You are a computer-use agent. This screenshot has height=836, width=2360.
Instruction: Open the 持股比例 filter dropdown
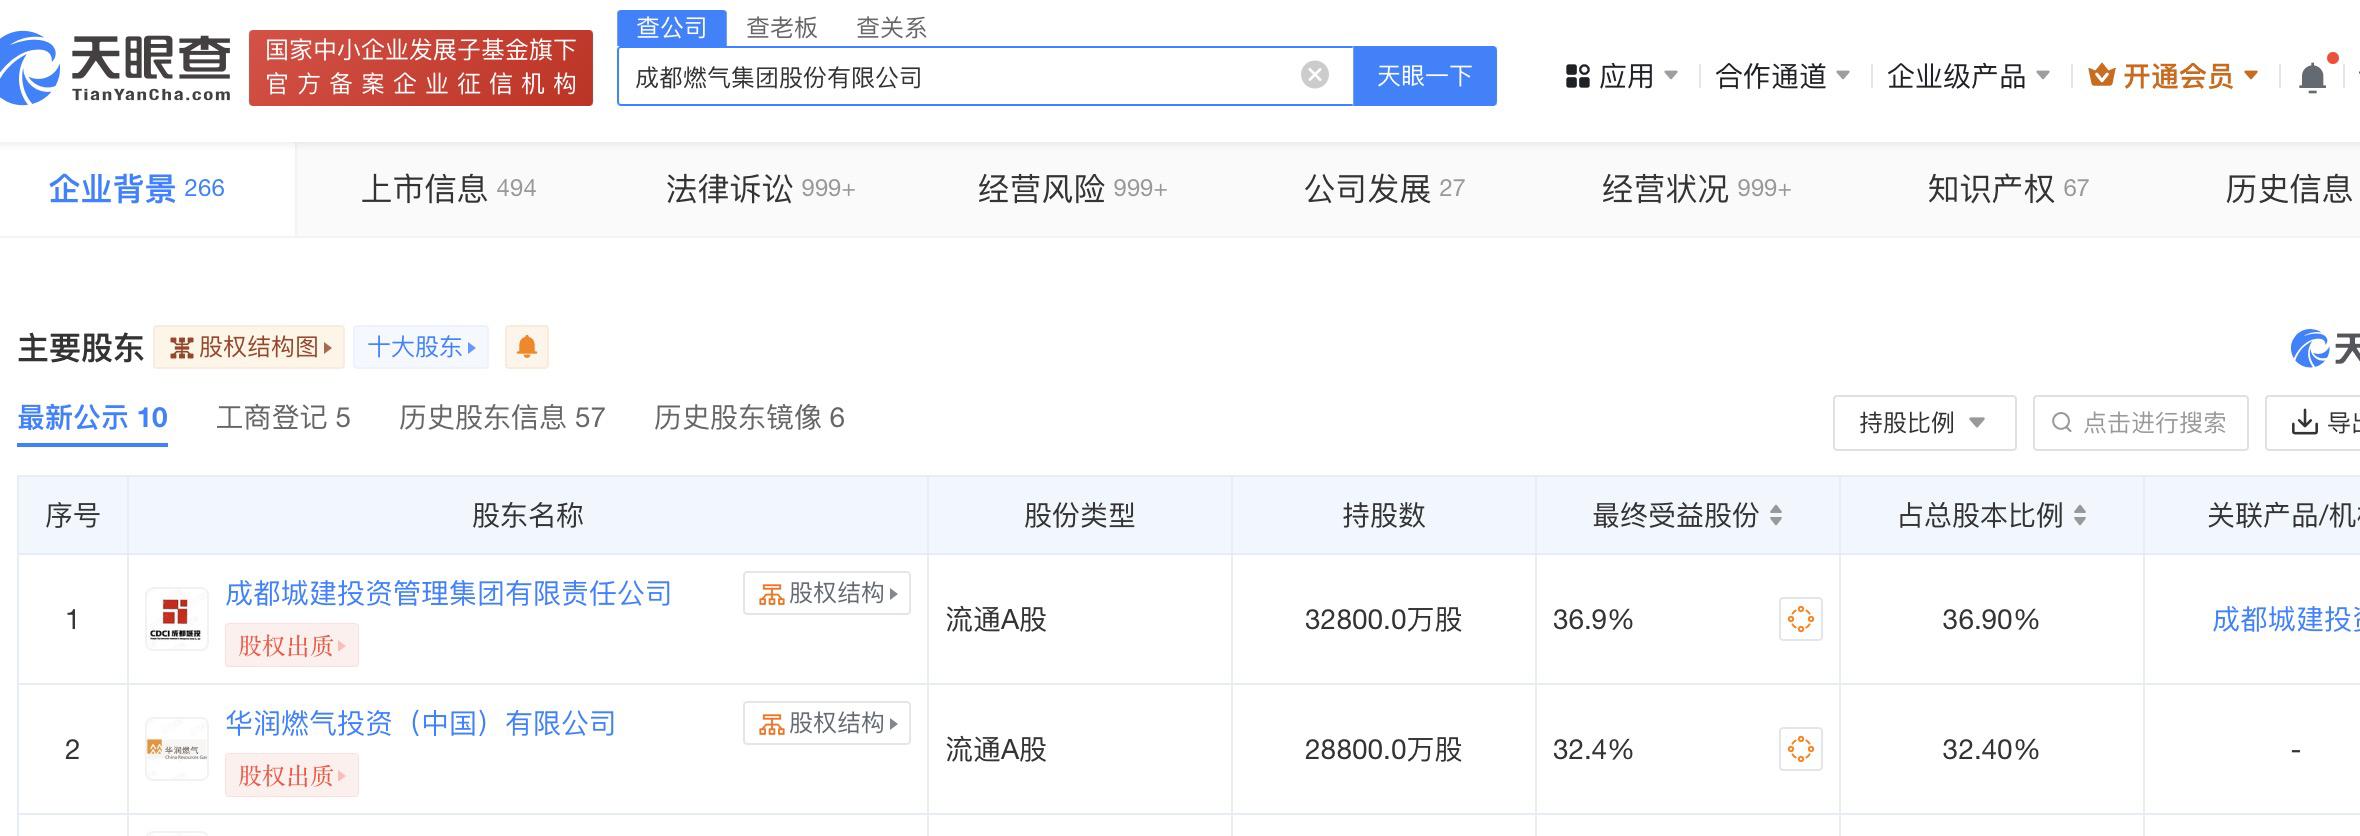(1924, 423)
